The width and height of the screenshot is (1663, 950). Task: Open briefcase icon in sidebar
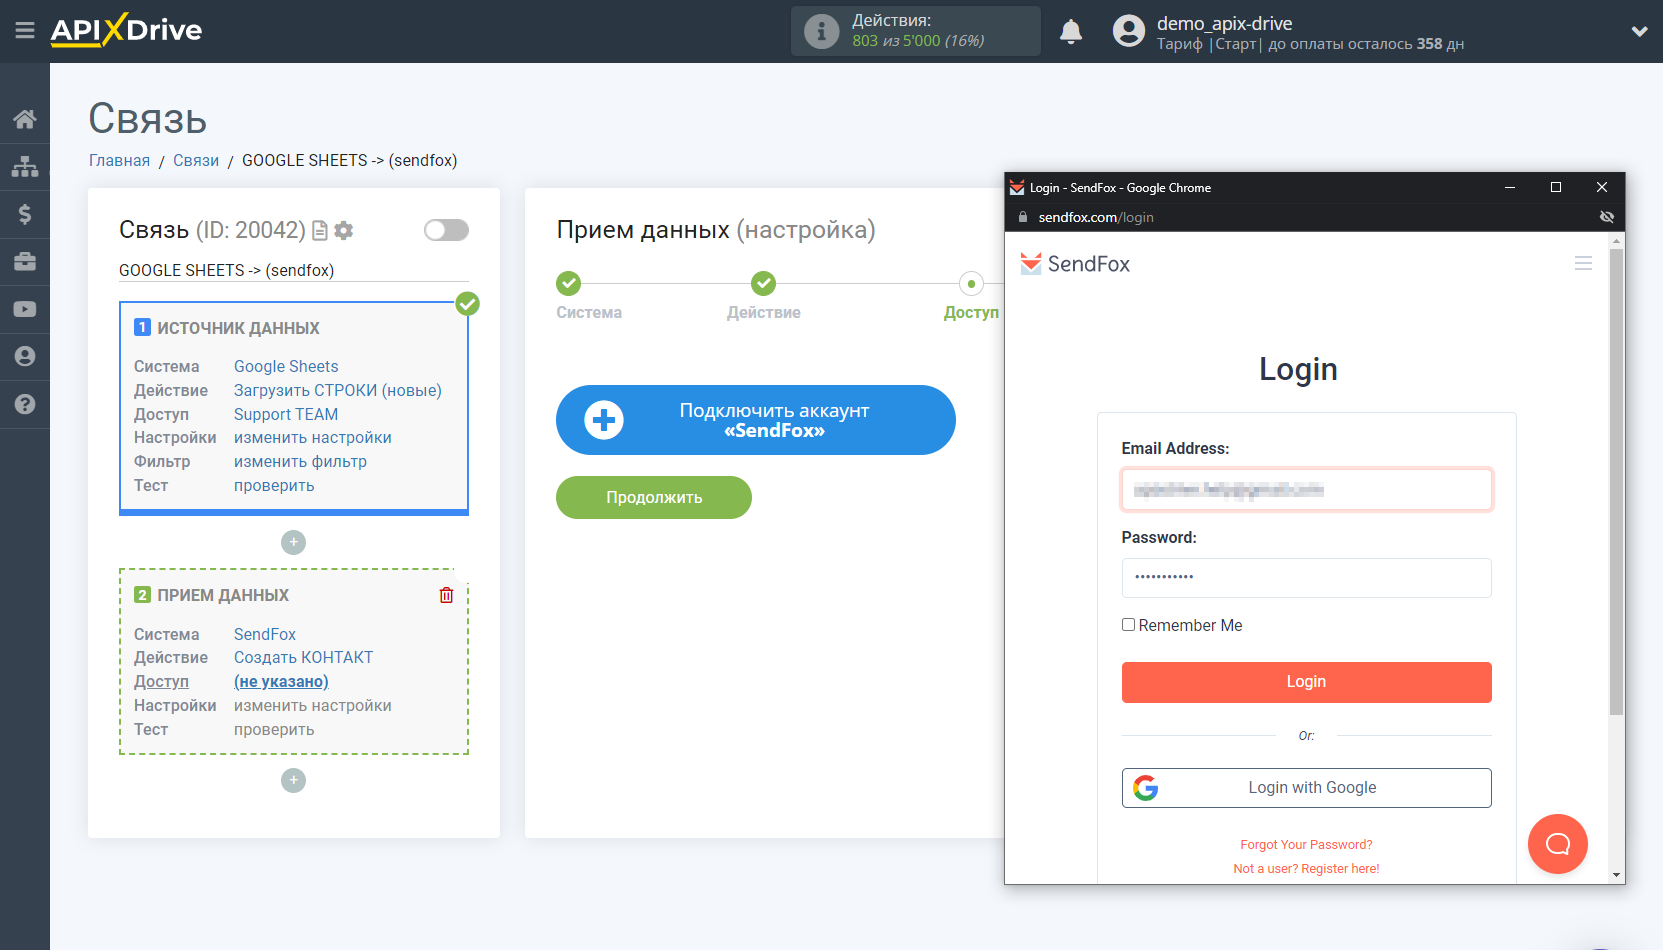(25, 262)
